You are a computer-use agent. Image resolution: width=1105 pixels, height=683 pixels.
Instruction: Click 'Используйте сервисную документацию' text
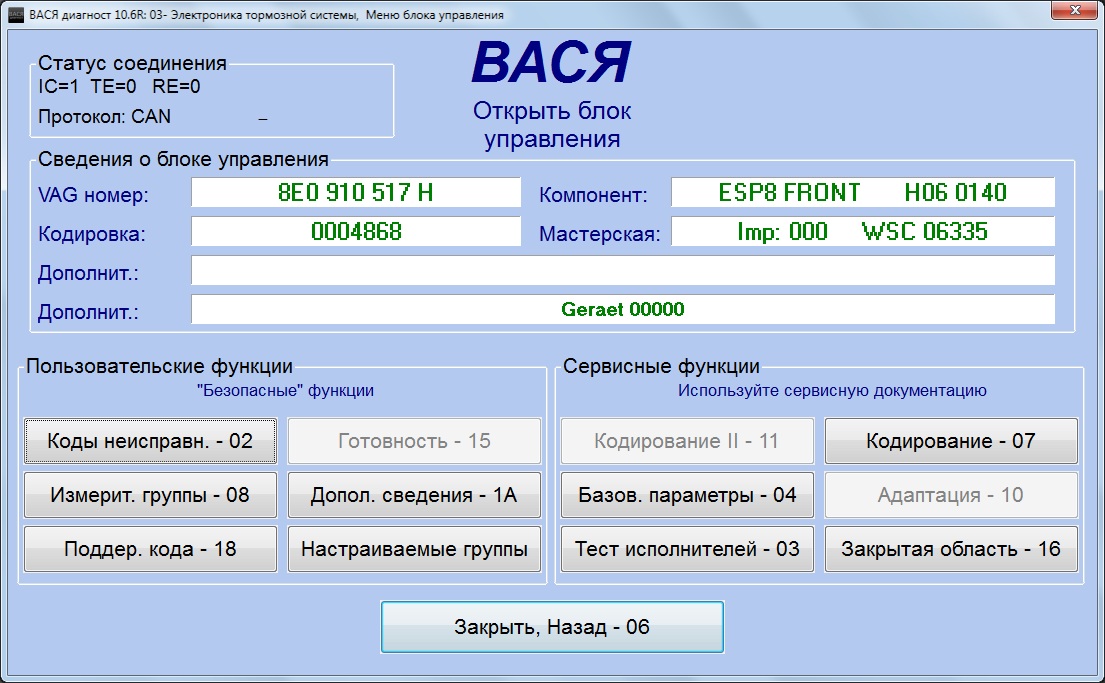(832, 390)
